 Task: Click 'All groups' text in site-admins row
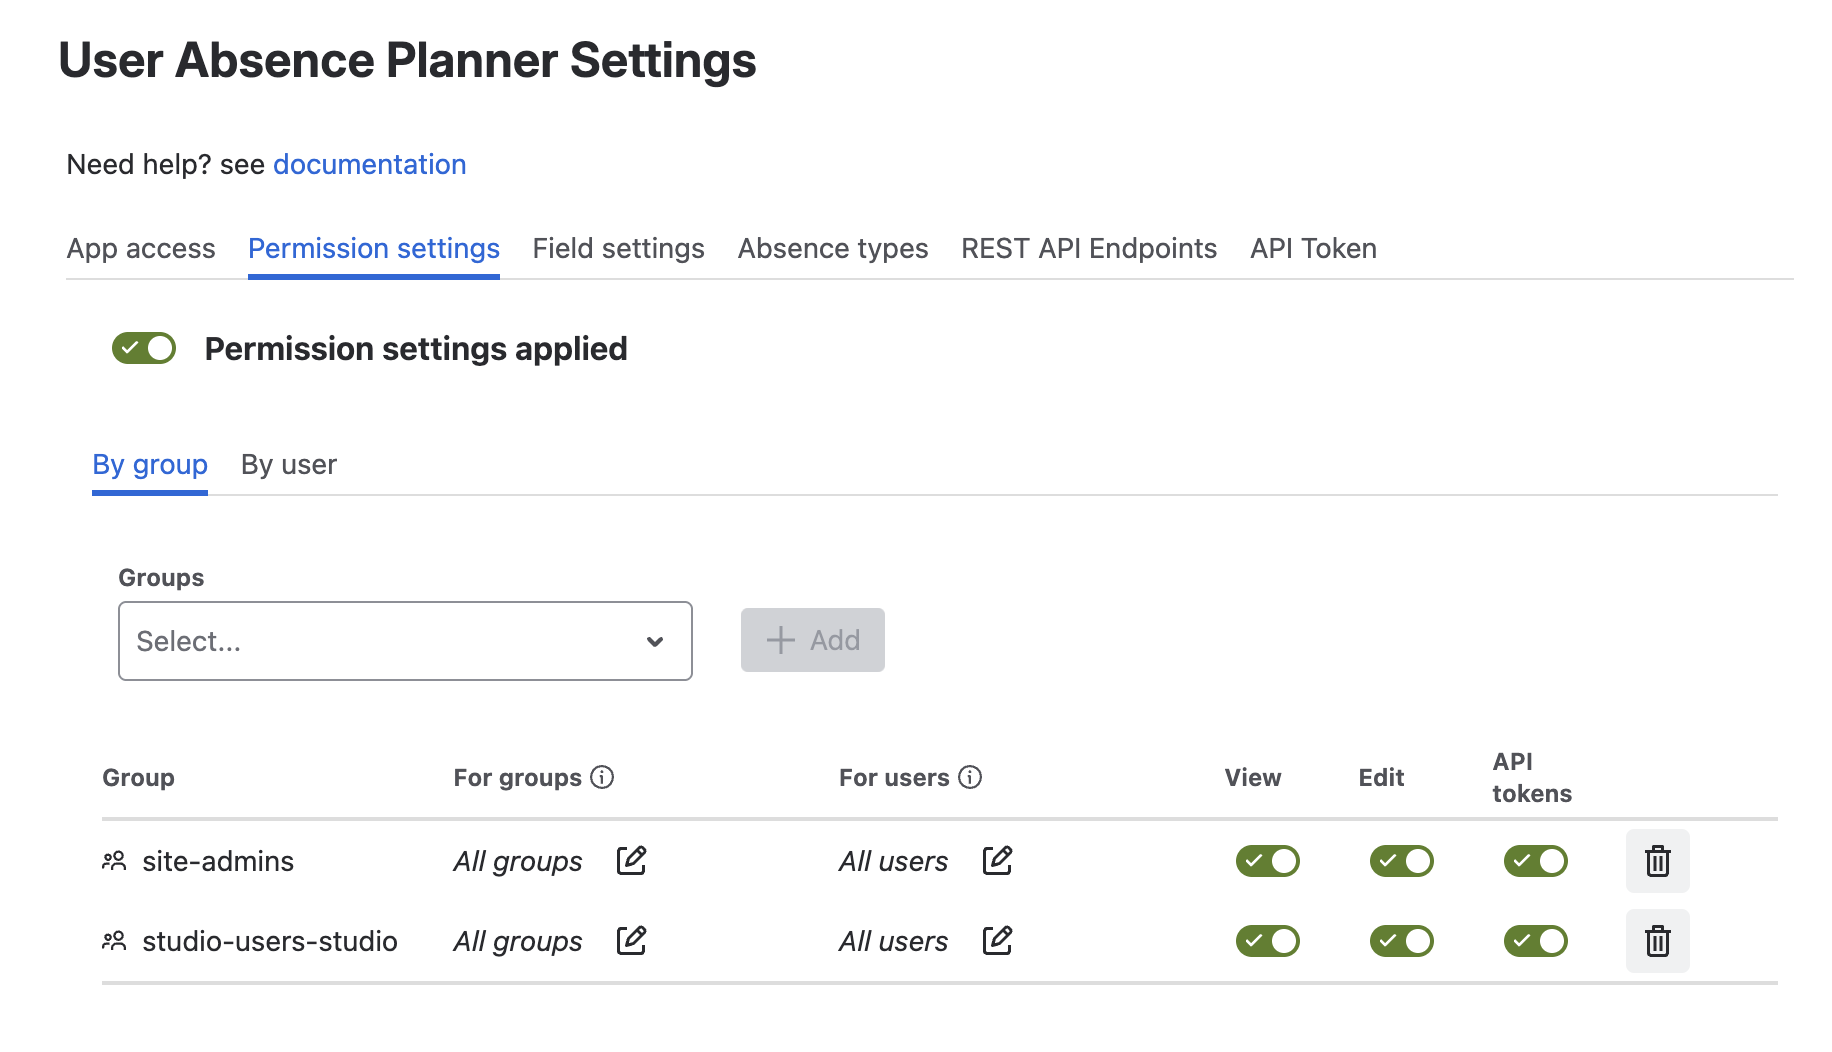[x=518, y=861]
